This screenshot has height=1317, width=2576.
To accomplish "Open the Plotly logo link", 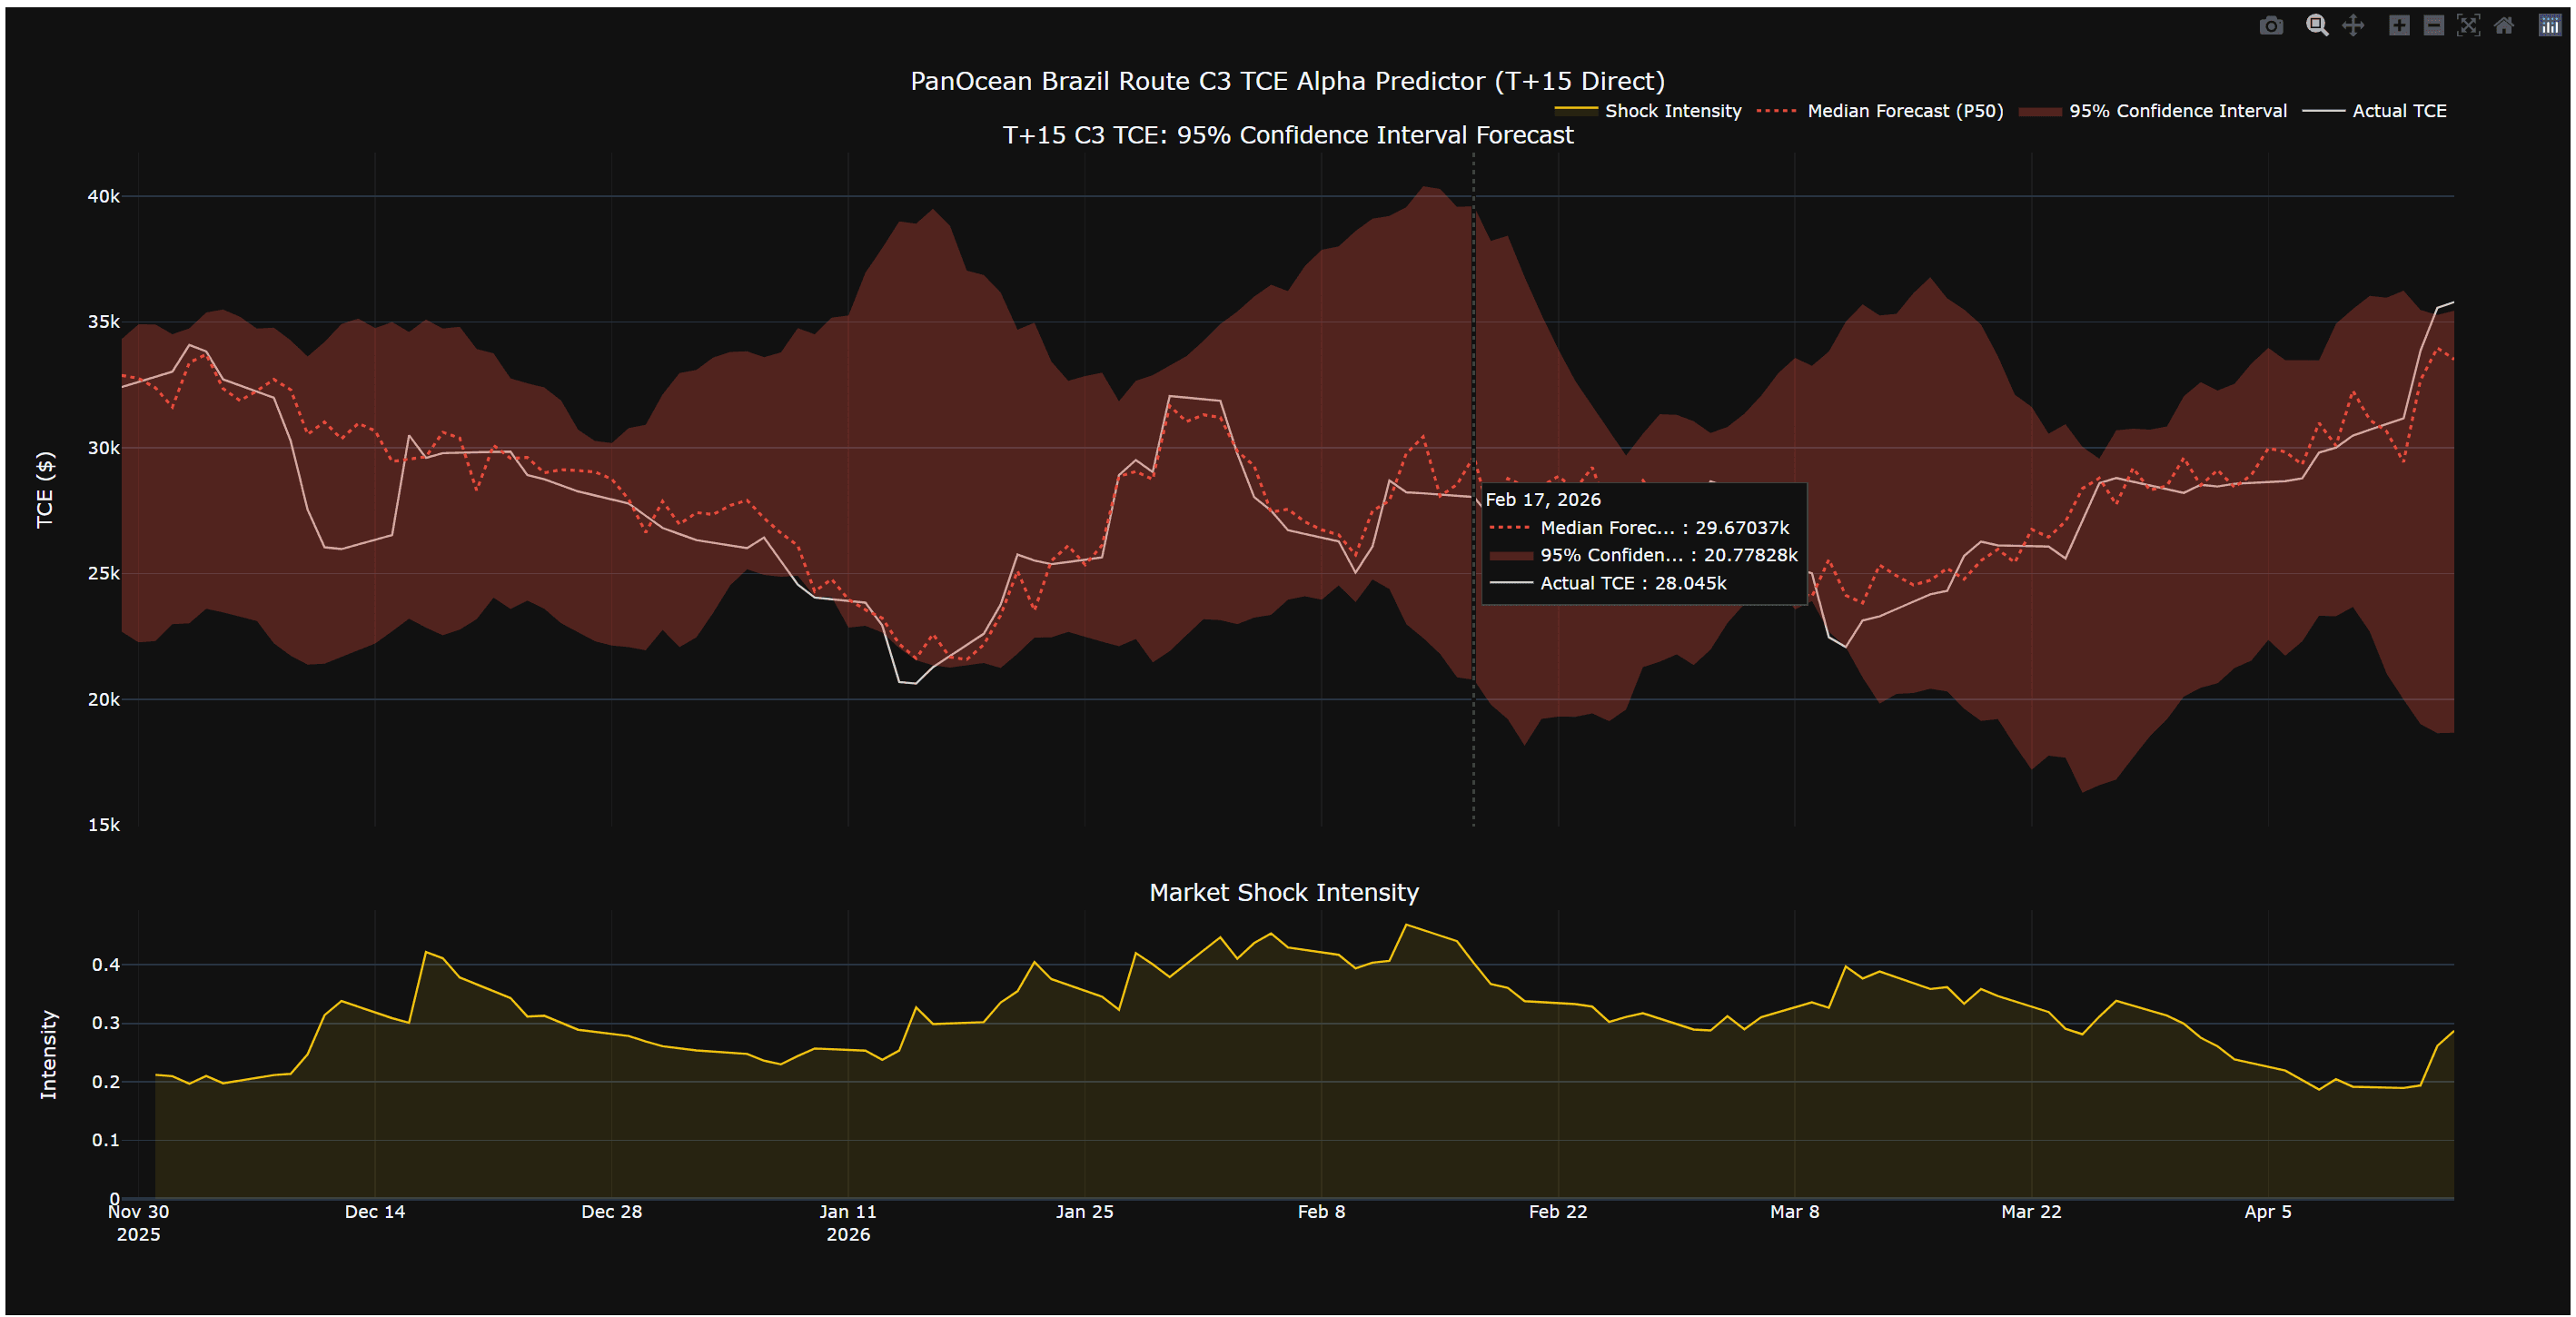I will [2550, 26].
